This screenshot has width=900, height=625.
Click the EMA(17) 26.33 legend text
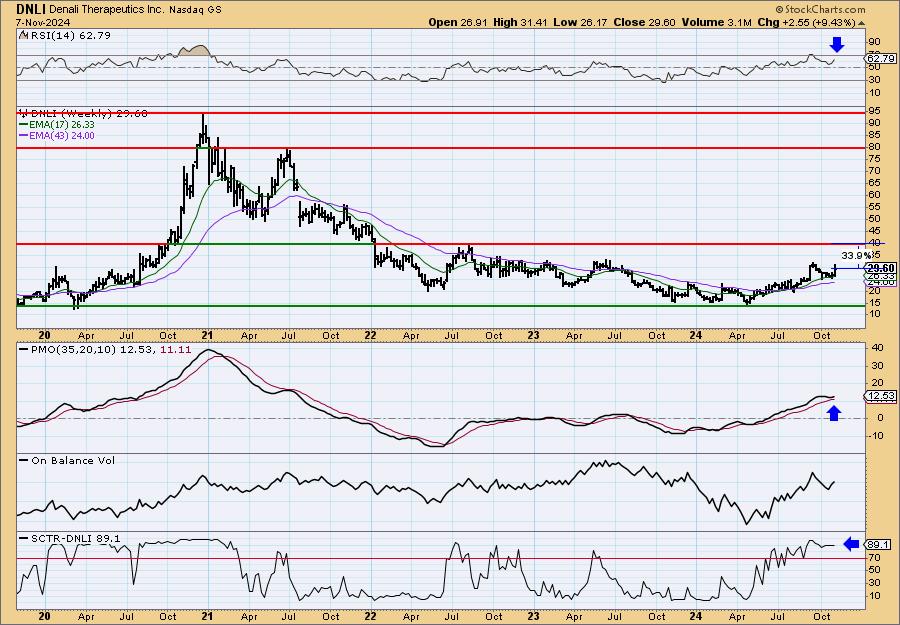click(62, 125)
